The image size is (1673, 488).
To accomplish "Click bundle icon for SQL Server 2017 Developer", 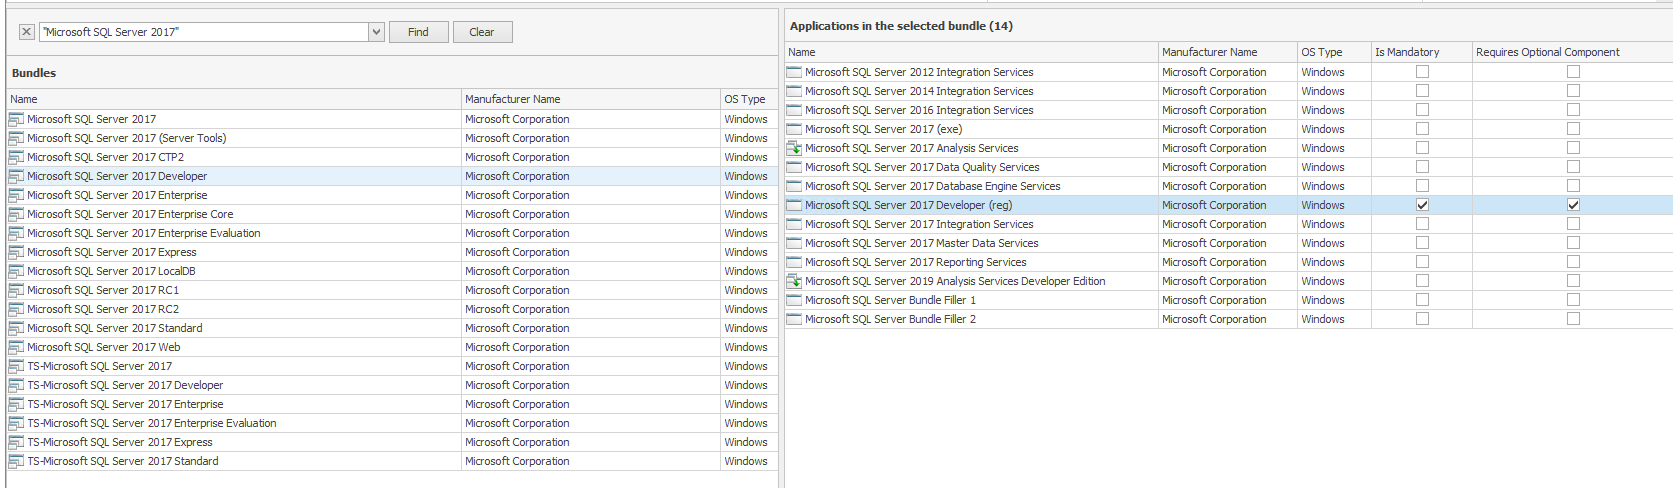I will click(x=16, y=176).
